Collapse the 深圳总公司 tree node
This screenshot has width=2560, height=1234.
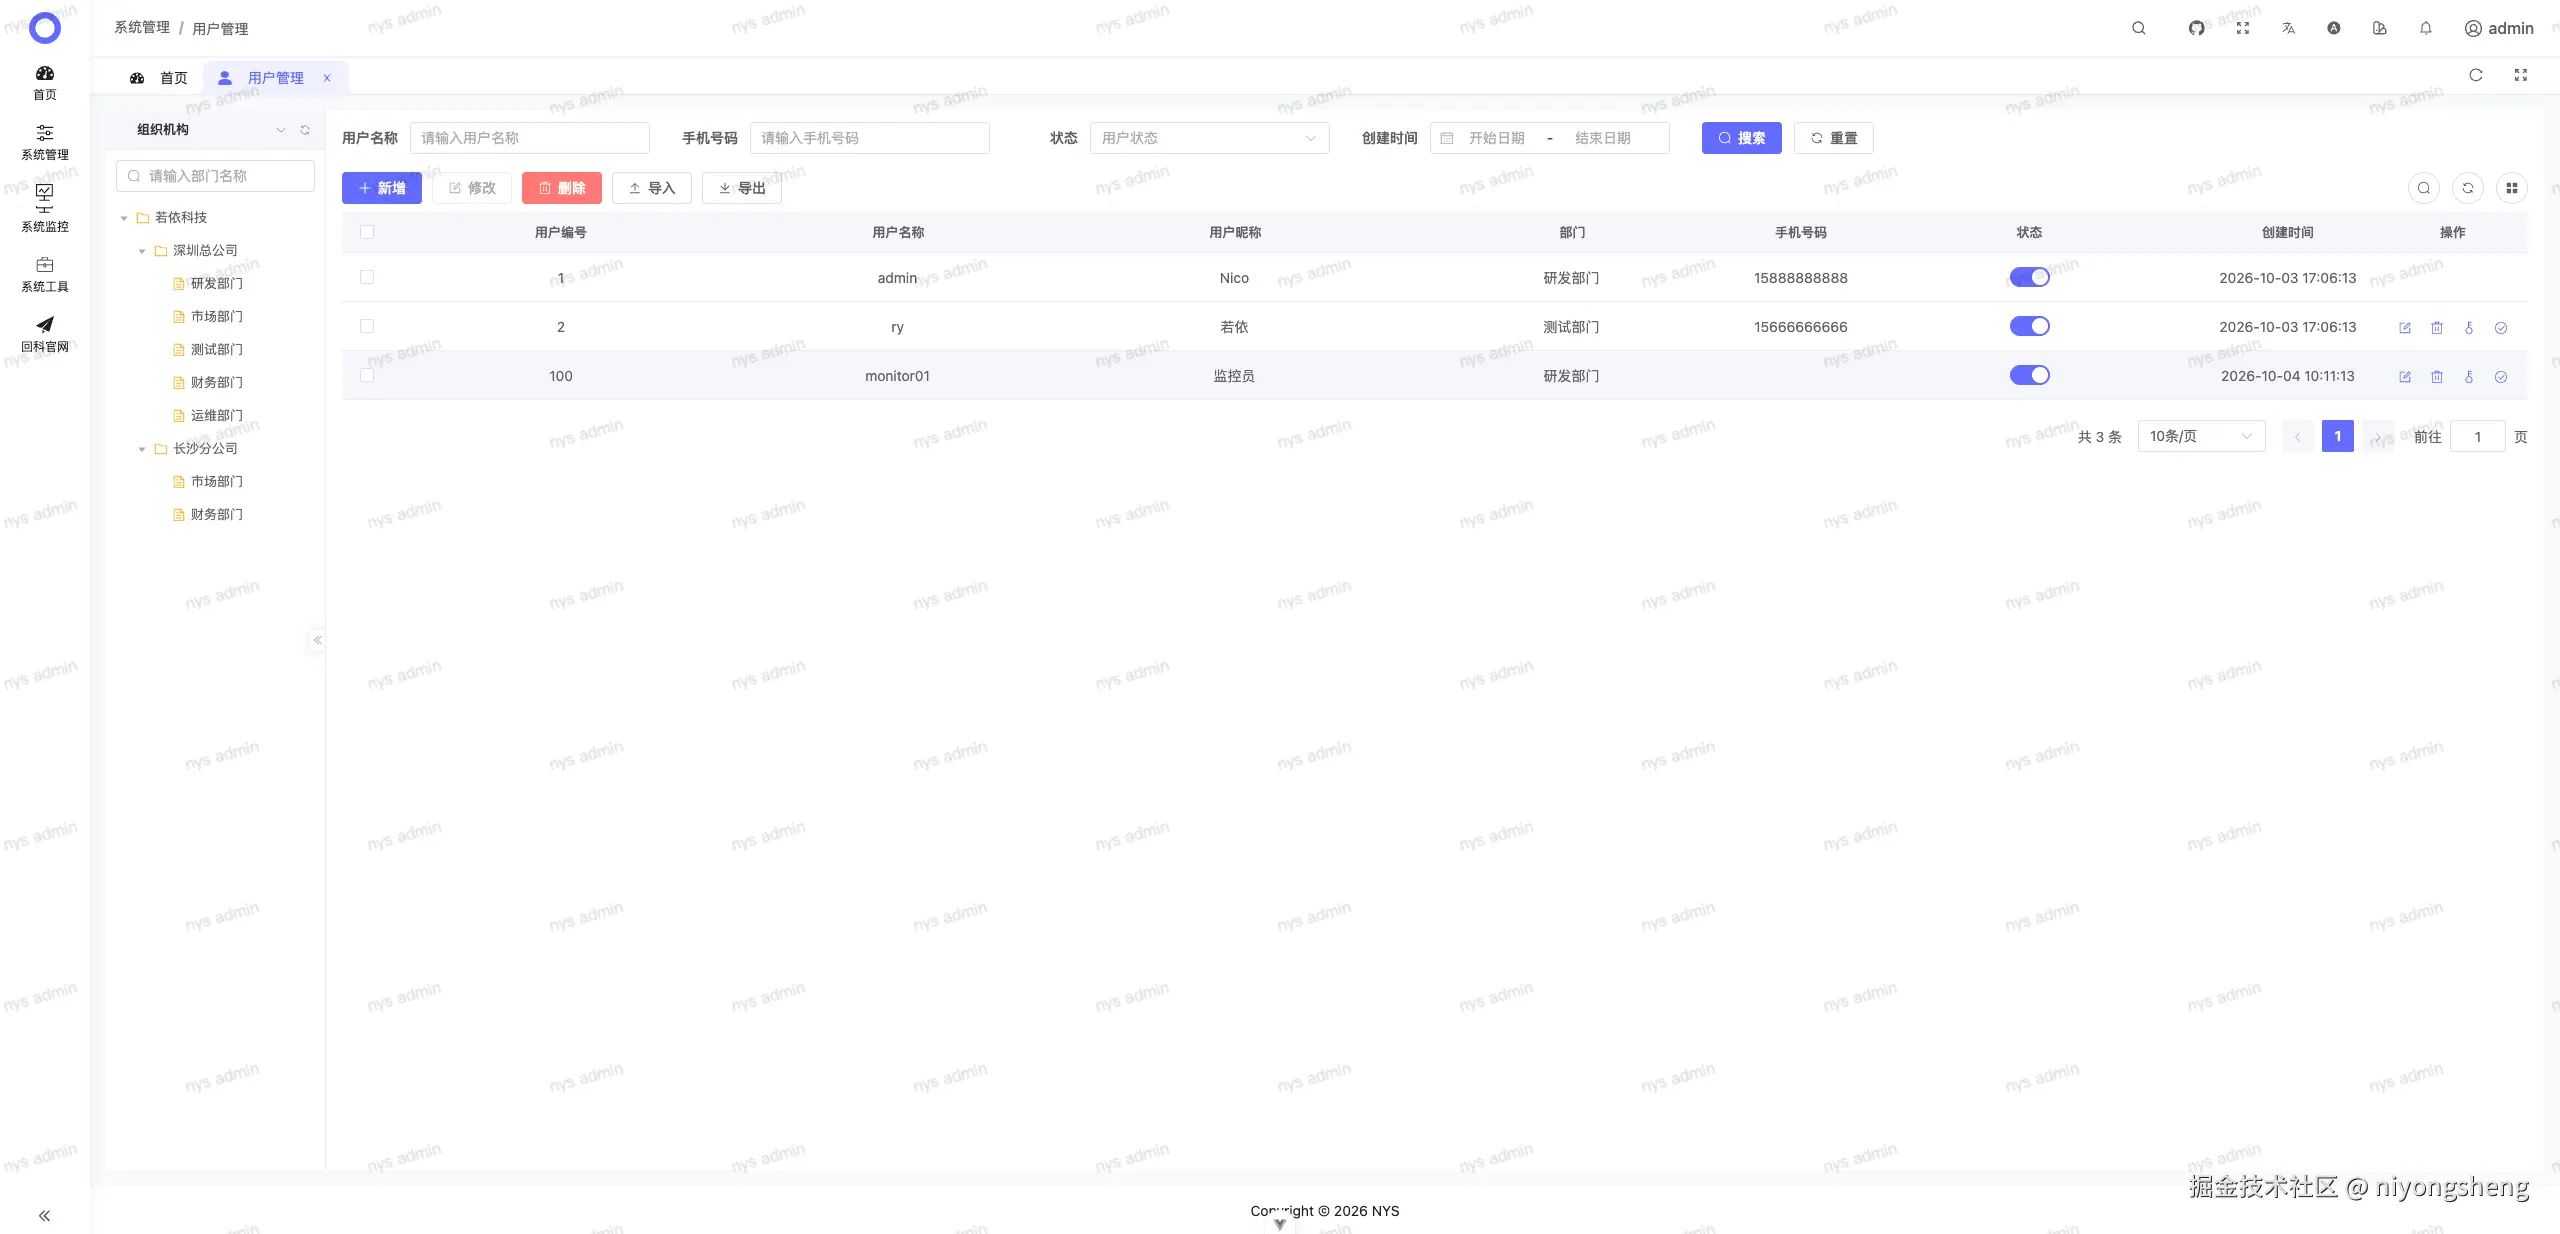click(x=142, y=251)
